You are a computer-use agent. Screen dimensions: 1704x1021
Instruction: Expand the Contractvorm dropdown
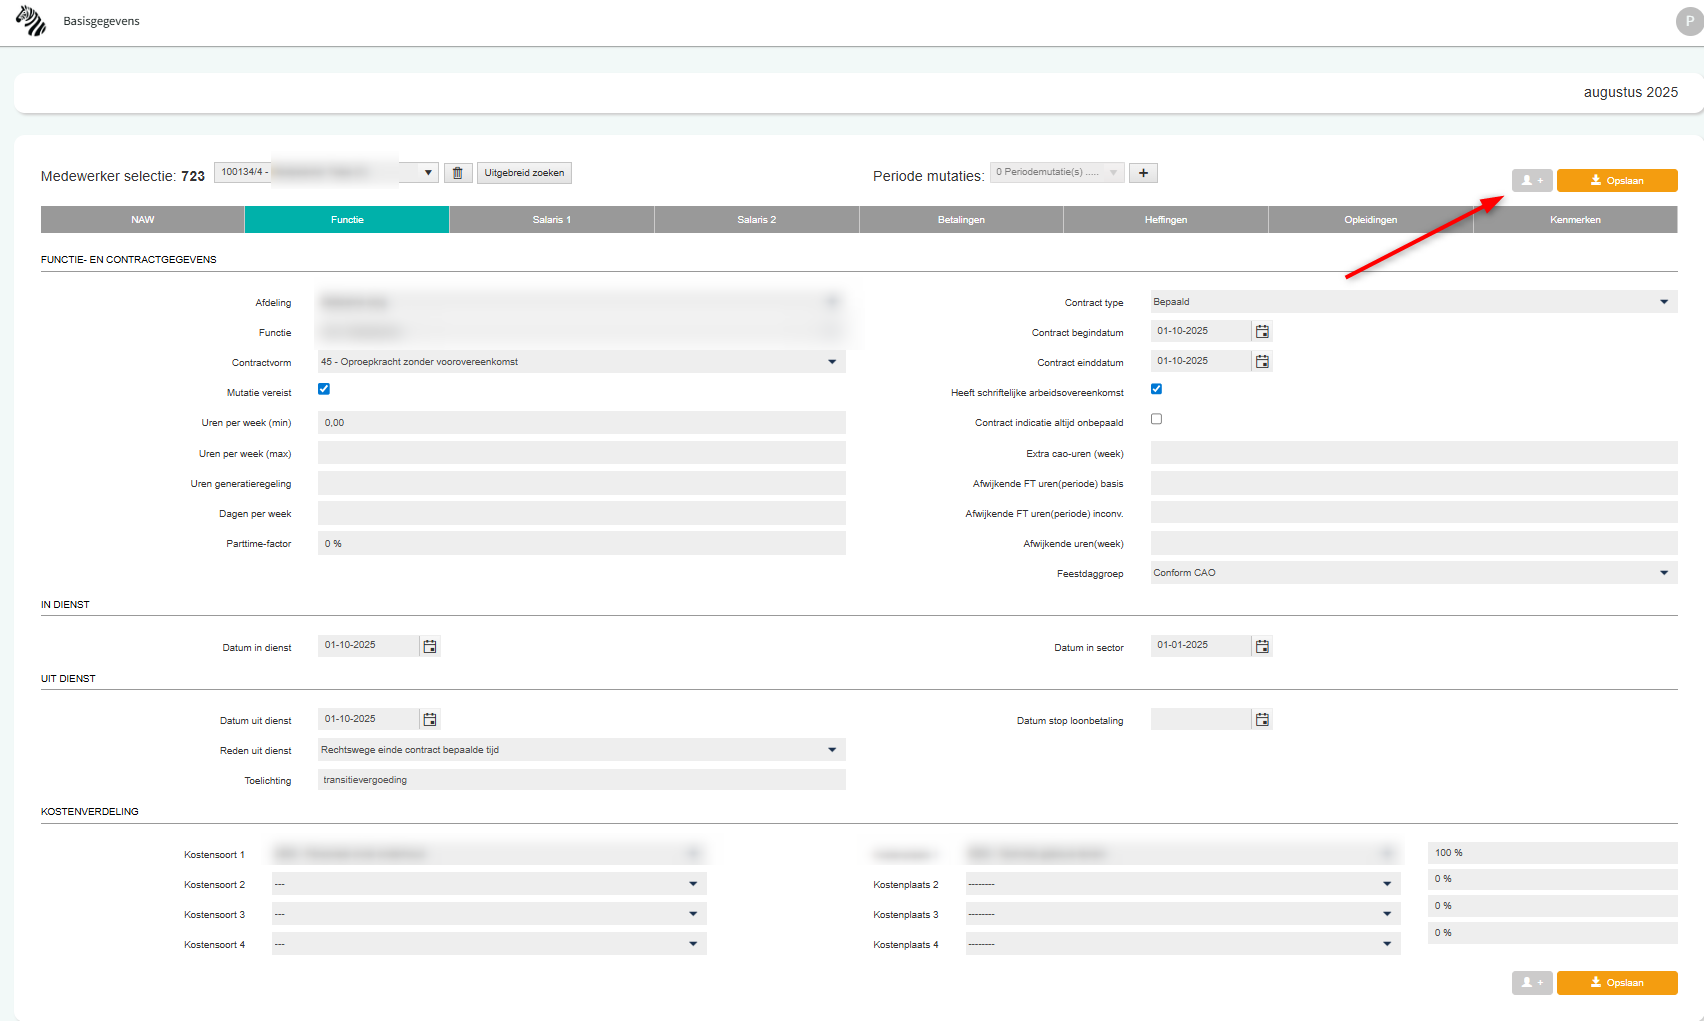tap(581, 362)
